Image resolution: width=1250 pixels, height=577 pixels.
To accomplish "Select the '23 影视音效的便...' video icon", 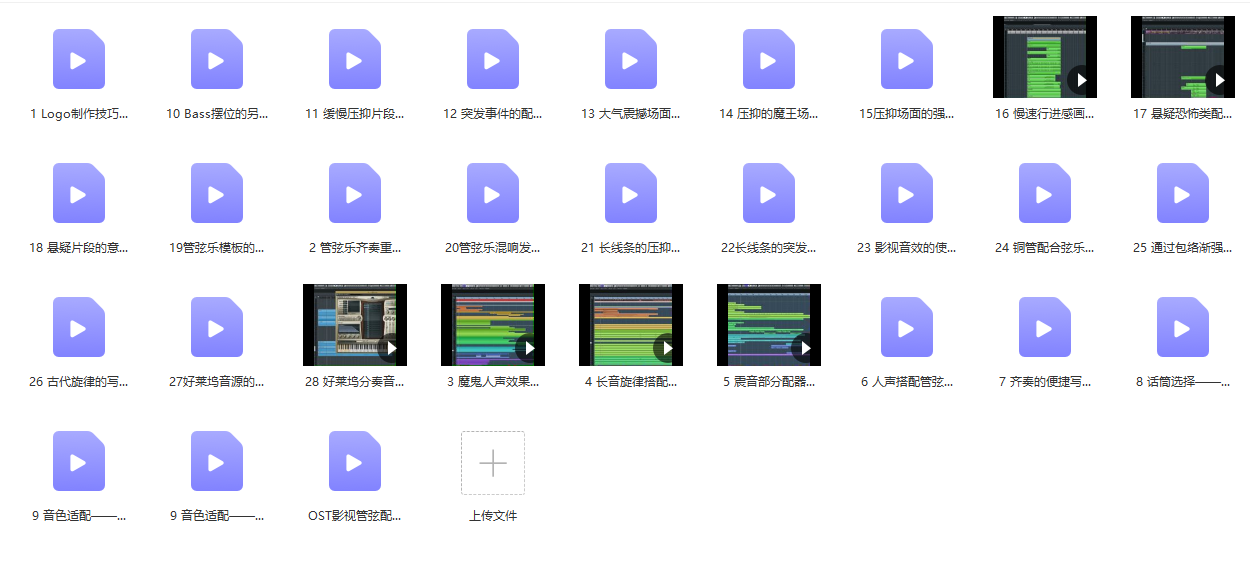I will pyautogui.click(x=907, y=193).
